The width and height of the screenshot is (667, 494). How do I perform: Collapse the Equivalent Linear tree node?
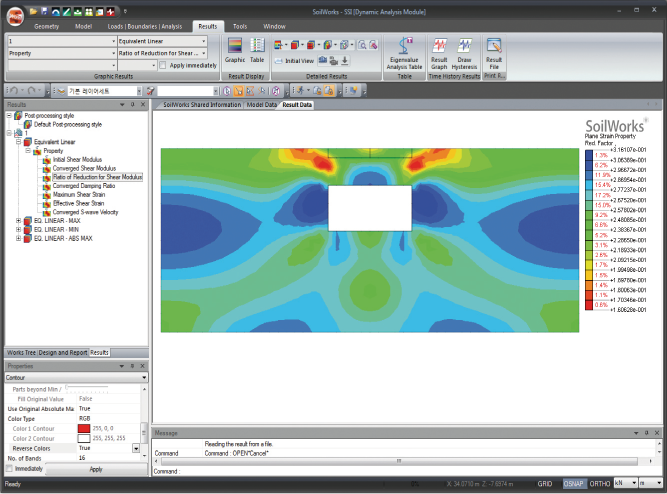tap(18, 142)
